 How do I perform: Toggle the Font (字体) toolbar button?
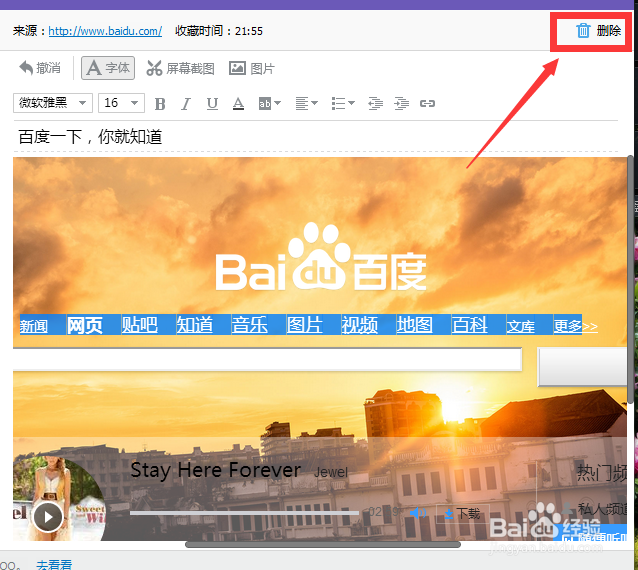tap(108, 68)
